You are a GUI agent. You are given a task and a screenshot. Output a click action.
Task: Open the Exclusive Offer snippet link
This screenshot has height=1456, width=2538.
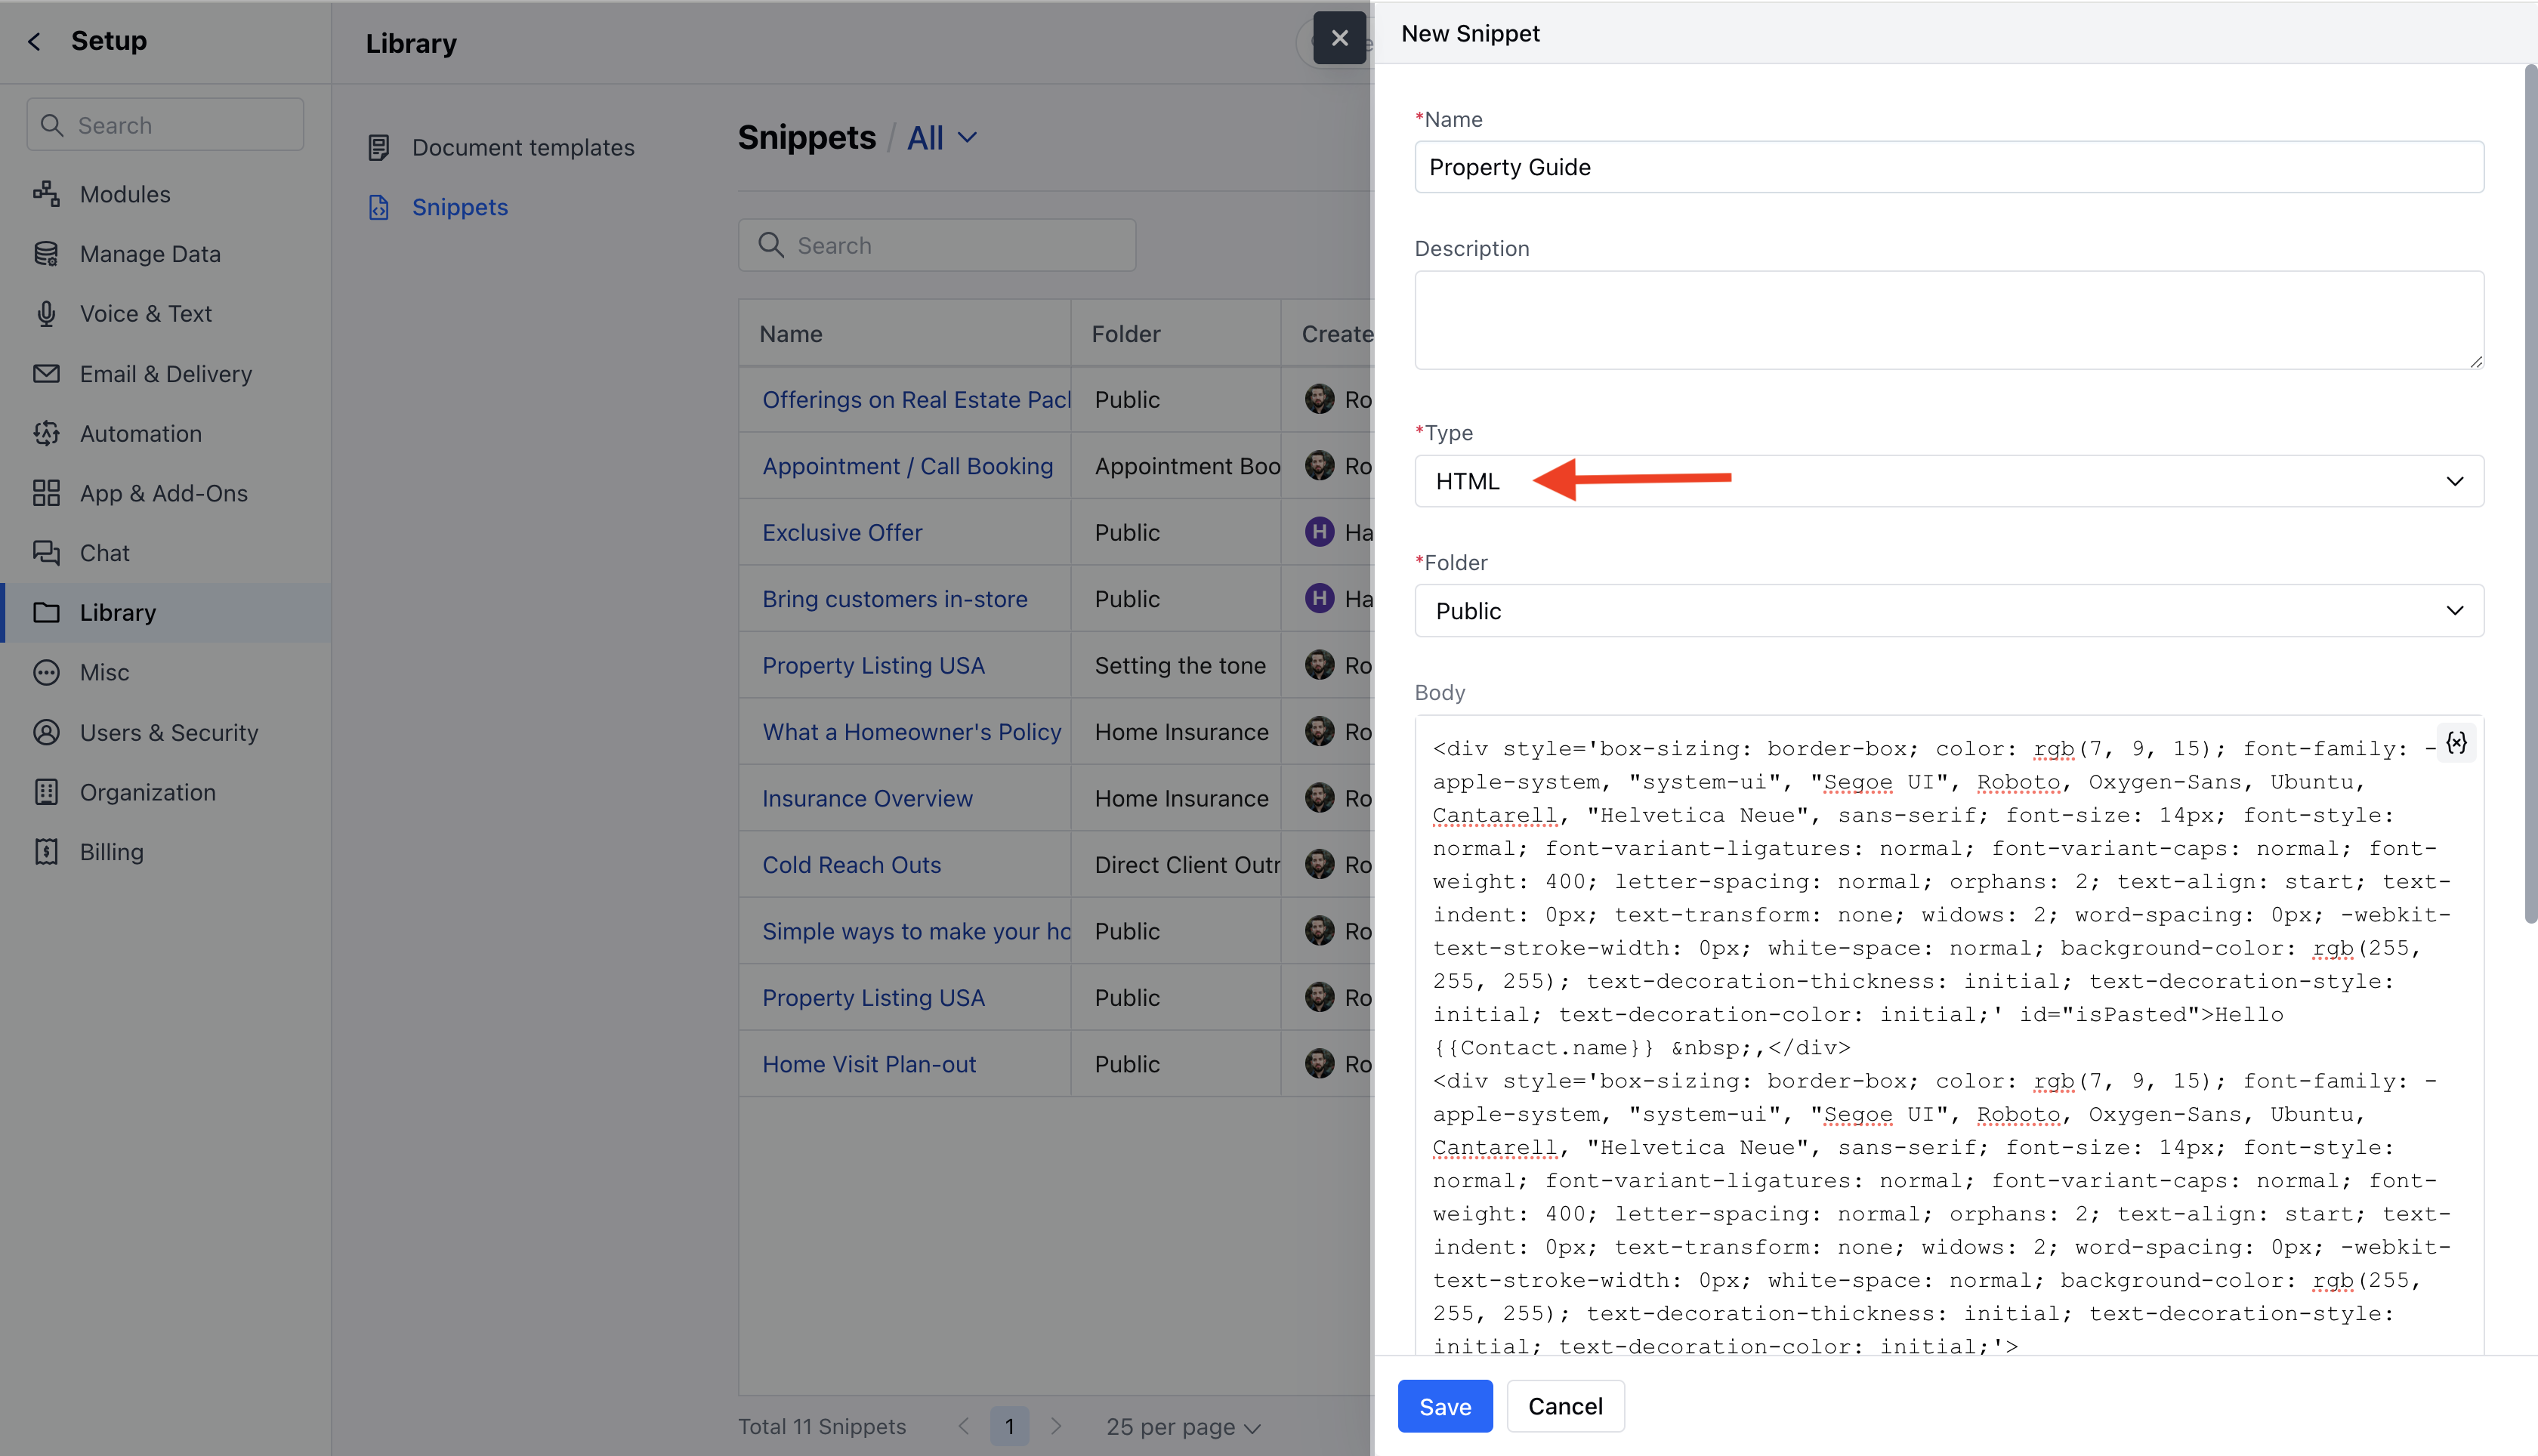point(842,533)
